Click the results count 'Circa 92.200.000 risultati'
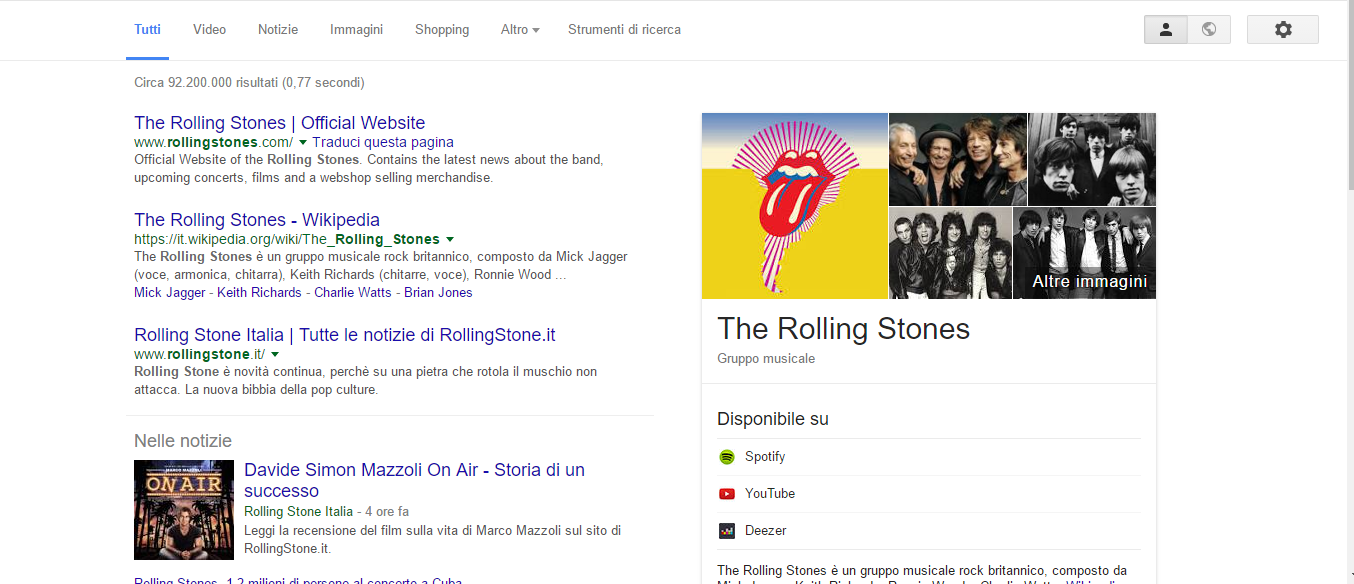The height and width of the screenshot is (584, 1354). click(249, 83)
